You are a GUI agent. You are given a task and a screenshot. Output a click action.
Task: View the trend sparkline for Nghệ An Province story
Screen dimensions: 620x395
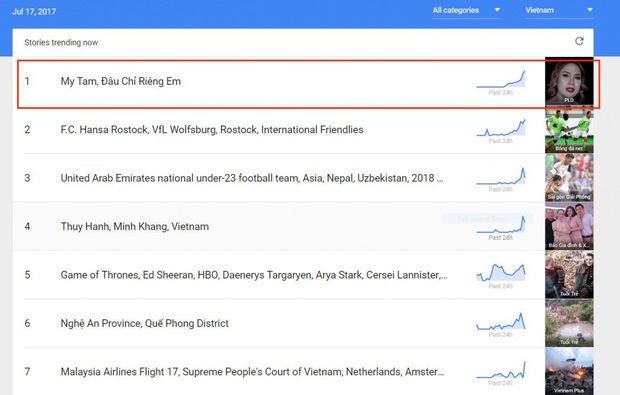pyautogui.click(x=501, y=321)
